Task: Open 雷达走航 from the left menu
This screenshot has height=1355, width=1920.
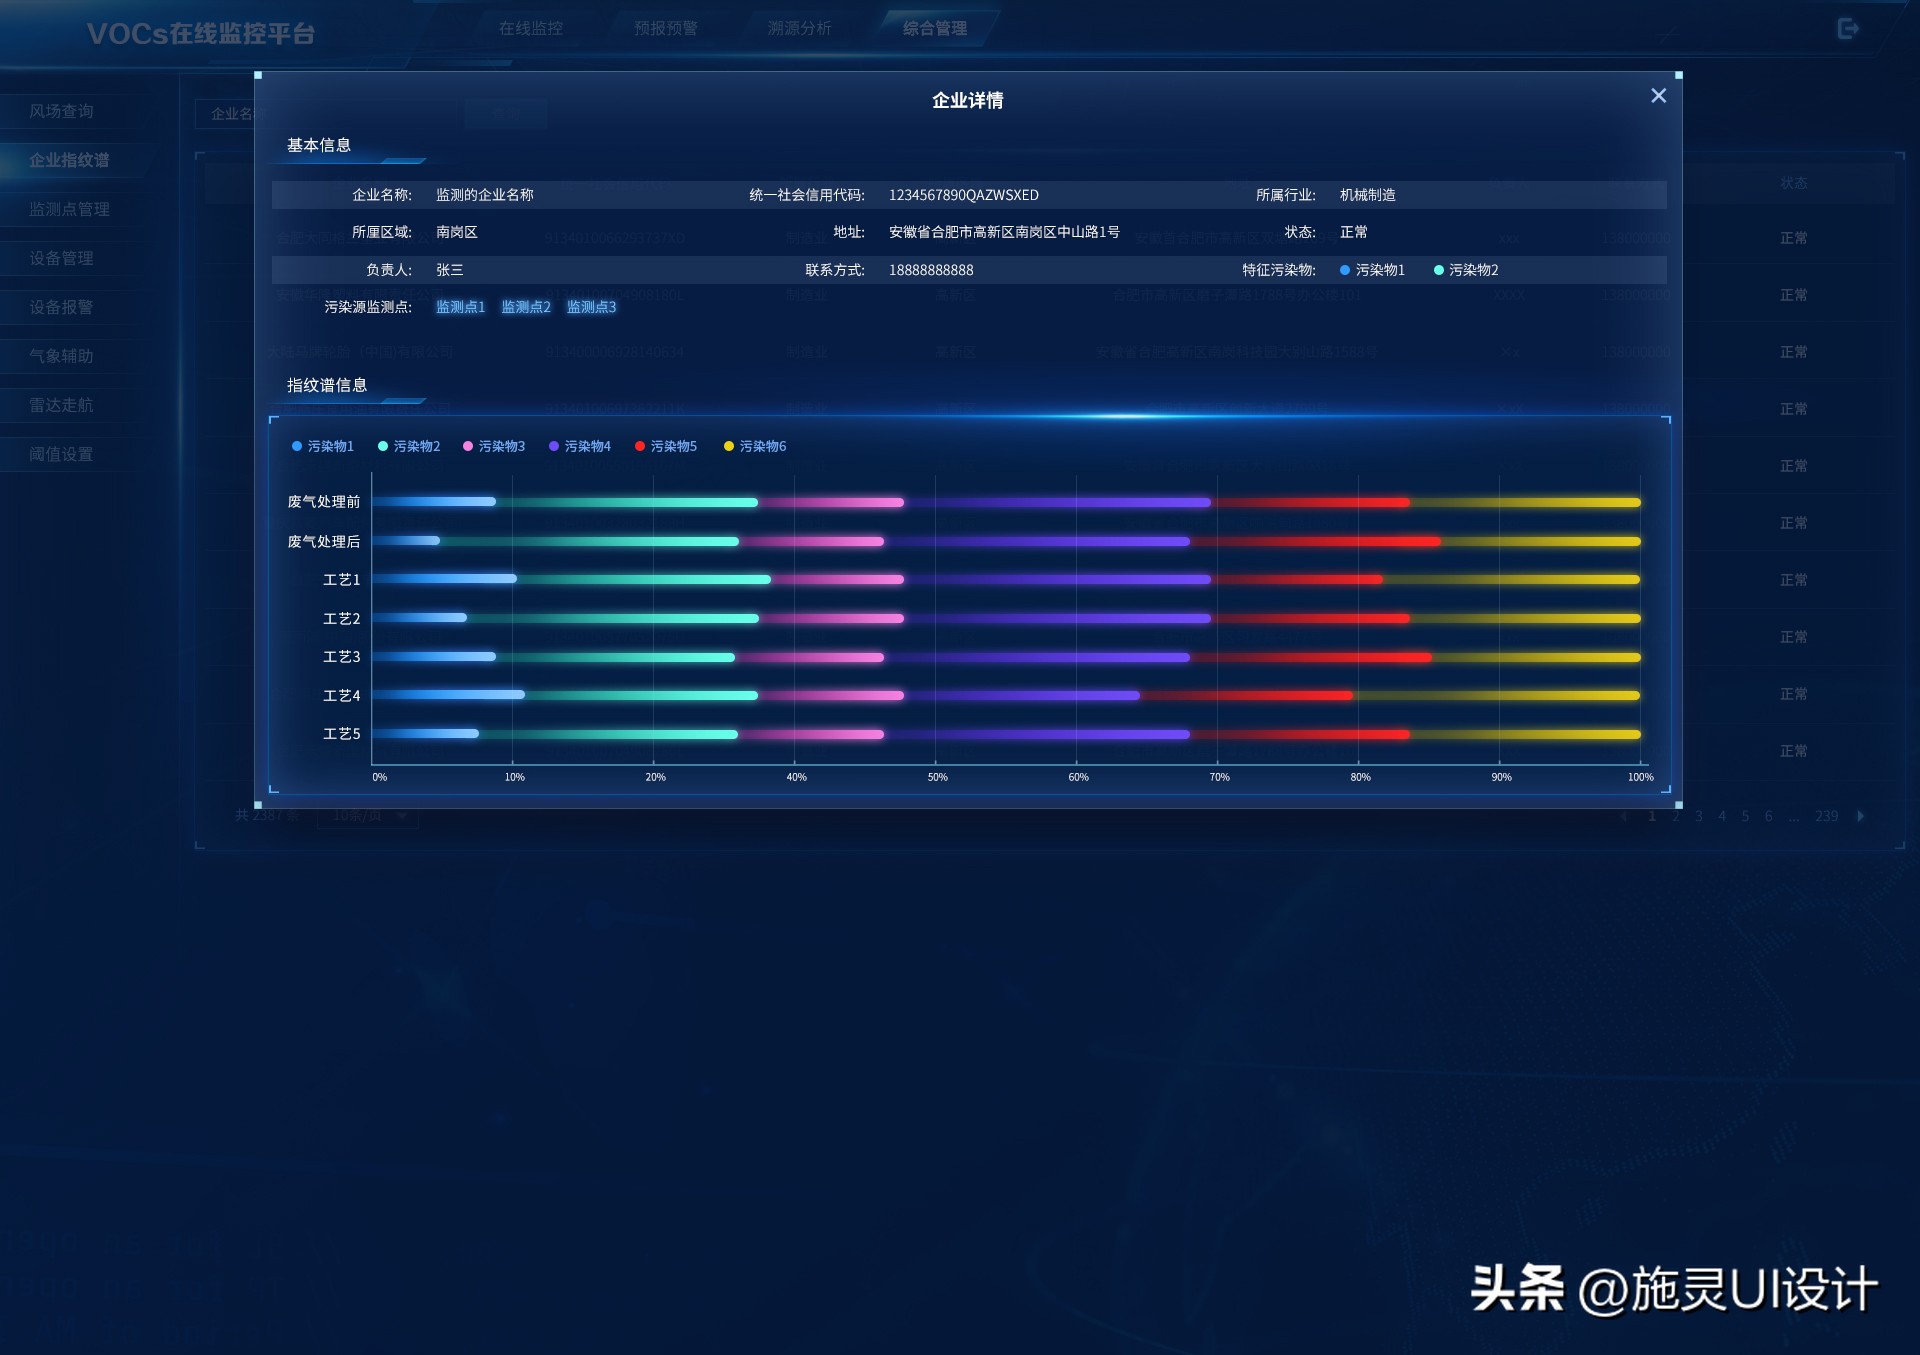Action: (x=62, y=404)
